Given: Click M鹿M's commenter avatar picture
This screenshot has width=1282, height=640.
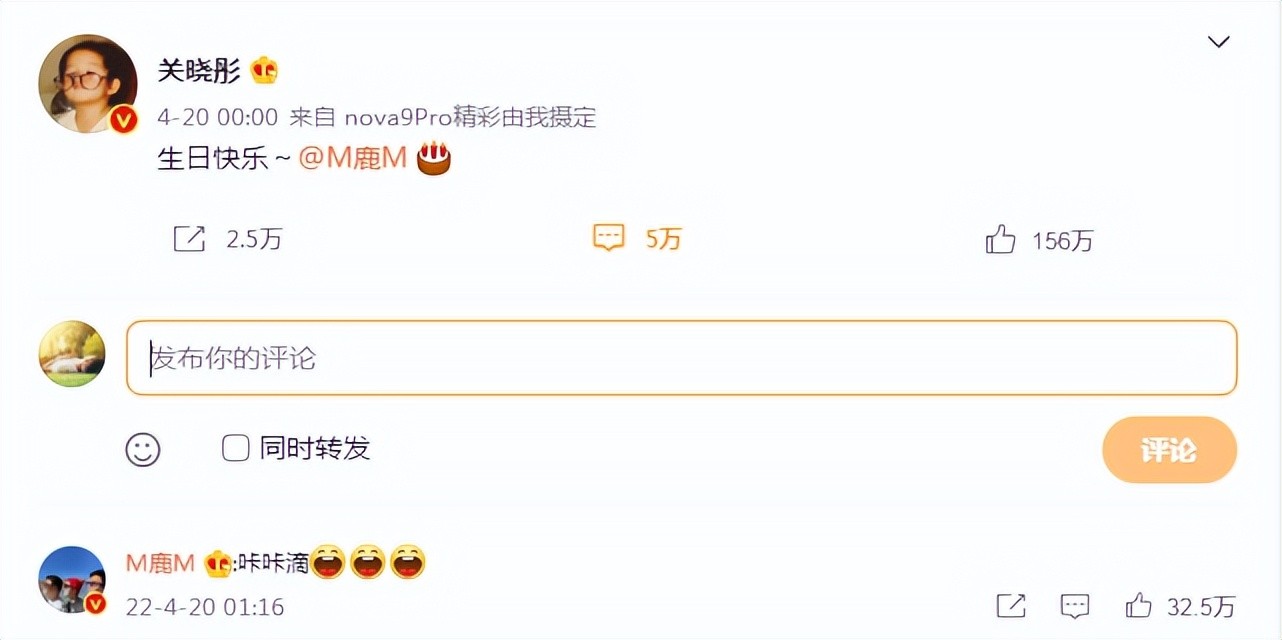Looking at the screenshot, I should click(x=72, y=580).
